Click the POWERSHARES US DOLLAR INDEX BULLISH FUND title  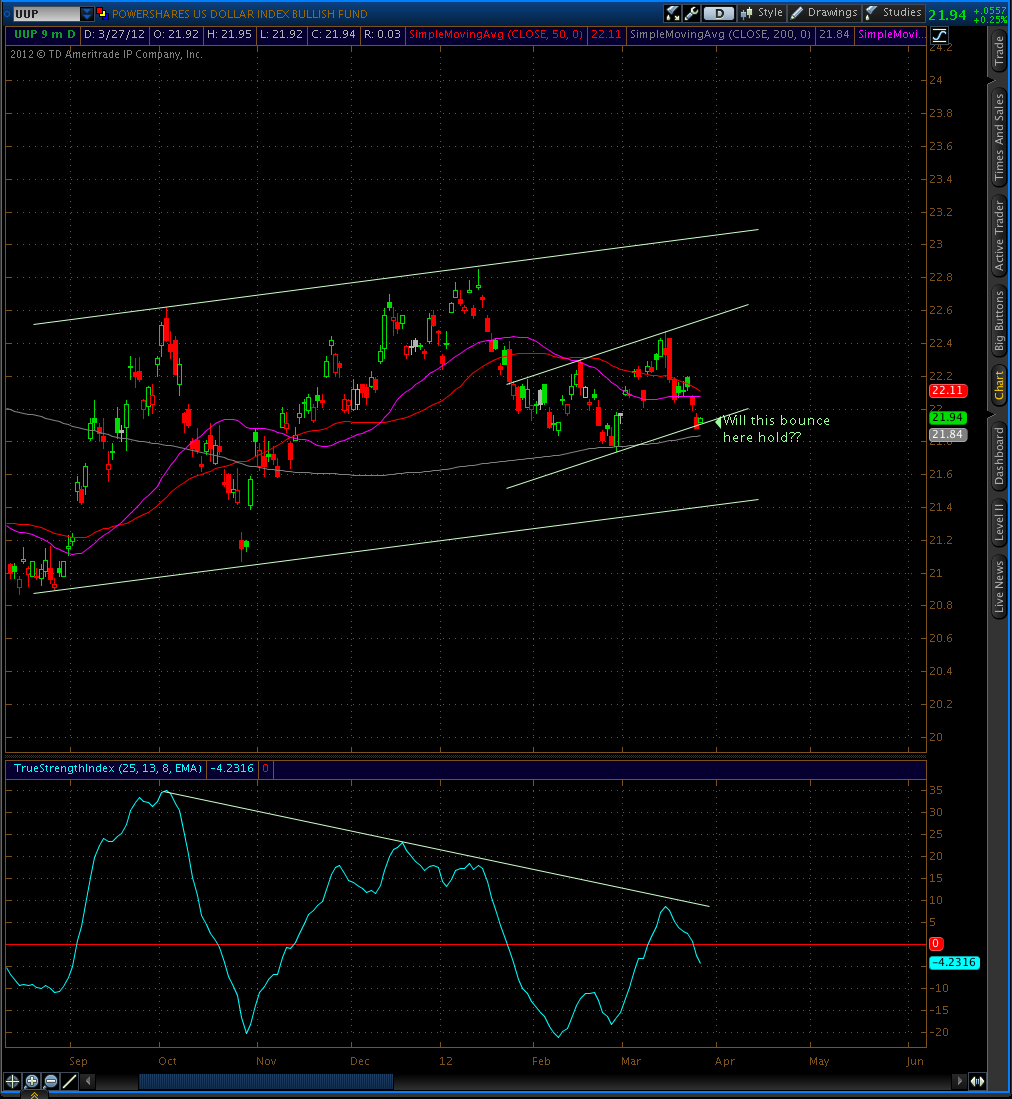[239, 14]
